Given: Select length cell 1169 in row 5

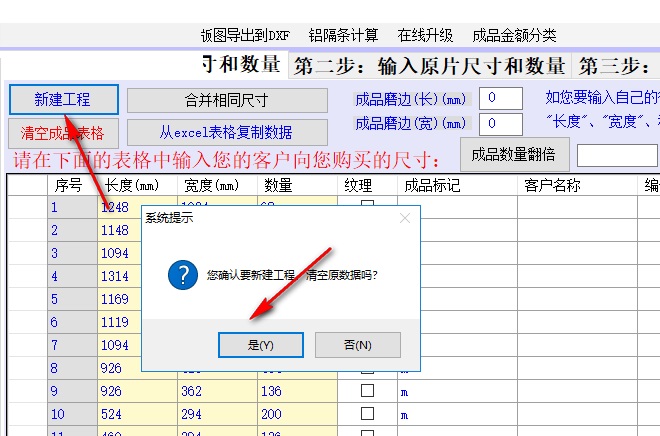Looking at the screenshot, I should [120, 299].
